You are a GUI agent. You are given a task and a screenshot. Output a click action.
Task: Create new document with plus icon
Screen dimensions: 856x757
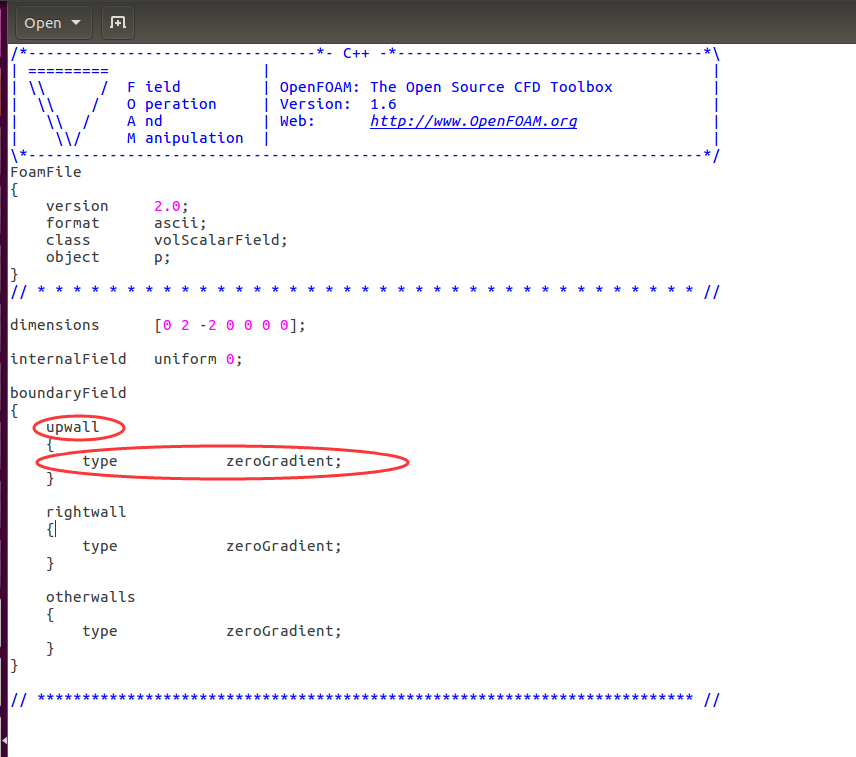tap(118, 22)
